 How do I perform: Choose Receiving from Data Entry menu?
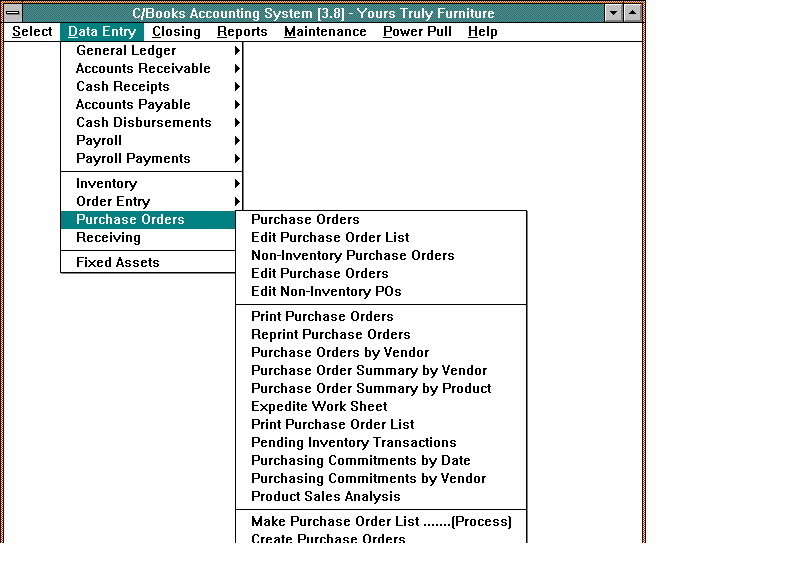[x=108, y=238]
